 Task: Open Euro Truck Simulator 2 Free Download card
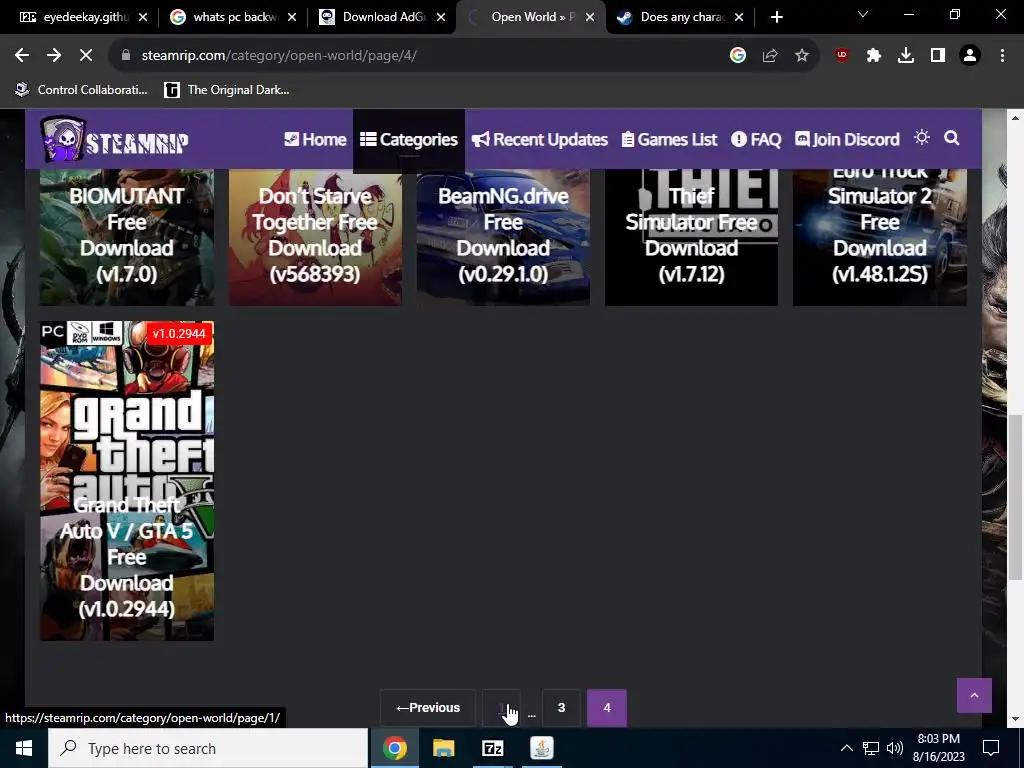coord(880,237)
